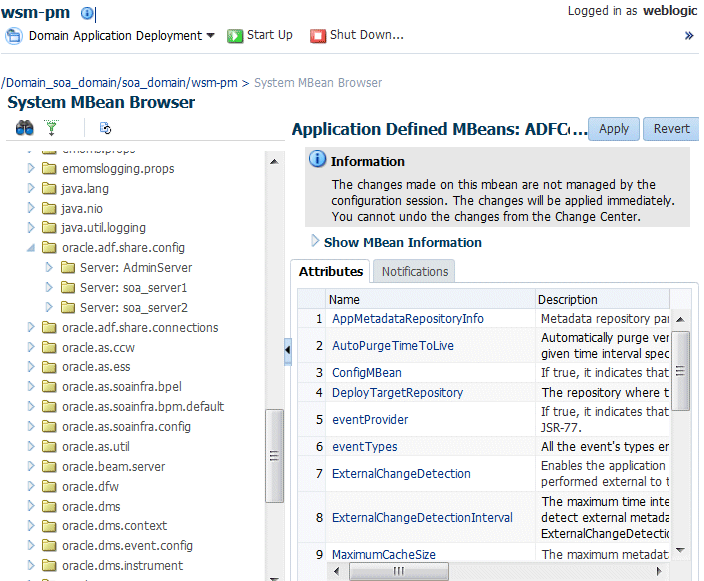Expand the Server: soa_server1 node
Image resolution: width=704 pixels, height=581 pixels.
[x=49, y=287]
